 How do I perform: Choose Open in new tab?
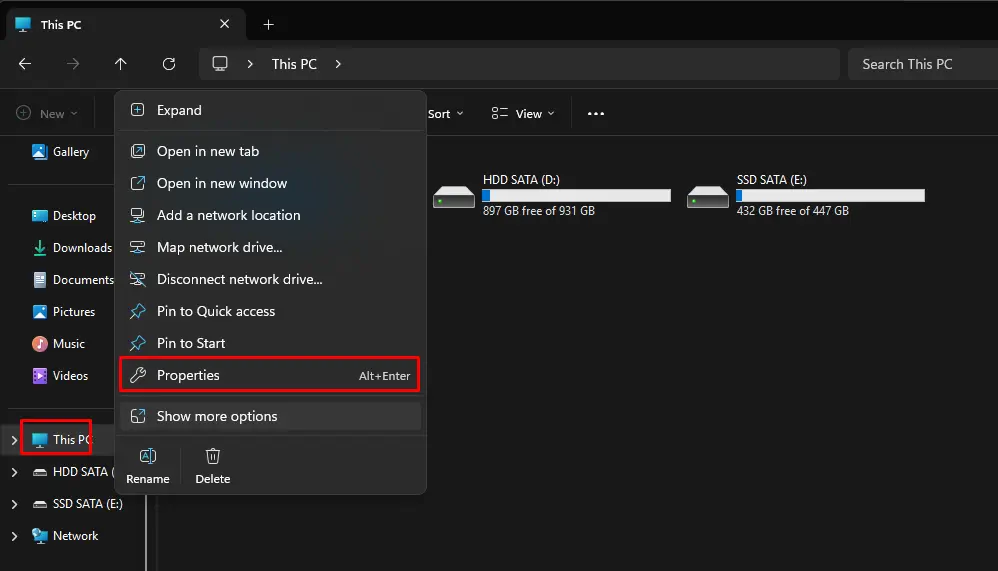[x=270, y=152]
